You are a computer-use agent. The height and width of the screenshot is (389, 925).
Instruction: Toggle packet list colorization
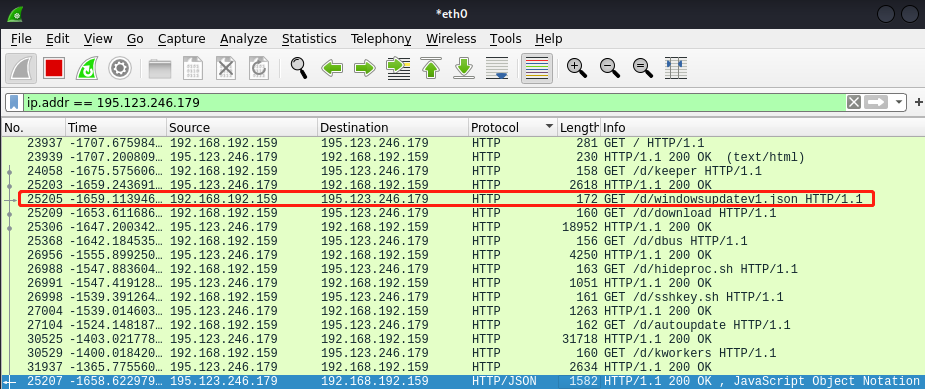coord(537,68)
